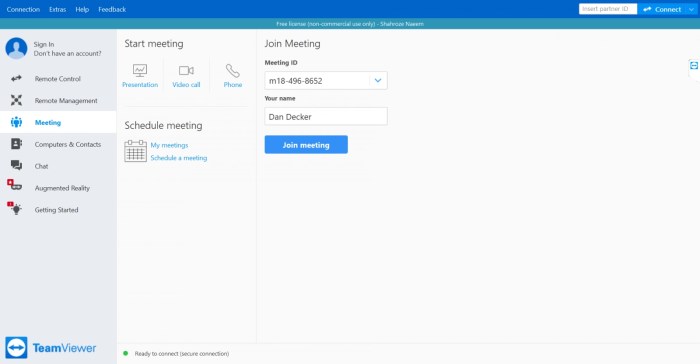Open the Augmented Reality section
Screen dimensions: 700x364
[x=62, y=188]
